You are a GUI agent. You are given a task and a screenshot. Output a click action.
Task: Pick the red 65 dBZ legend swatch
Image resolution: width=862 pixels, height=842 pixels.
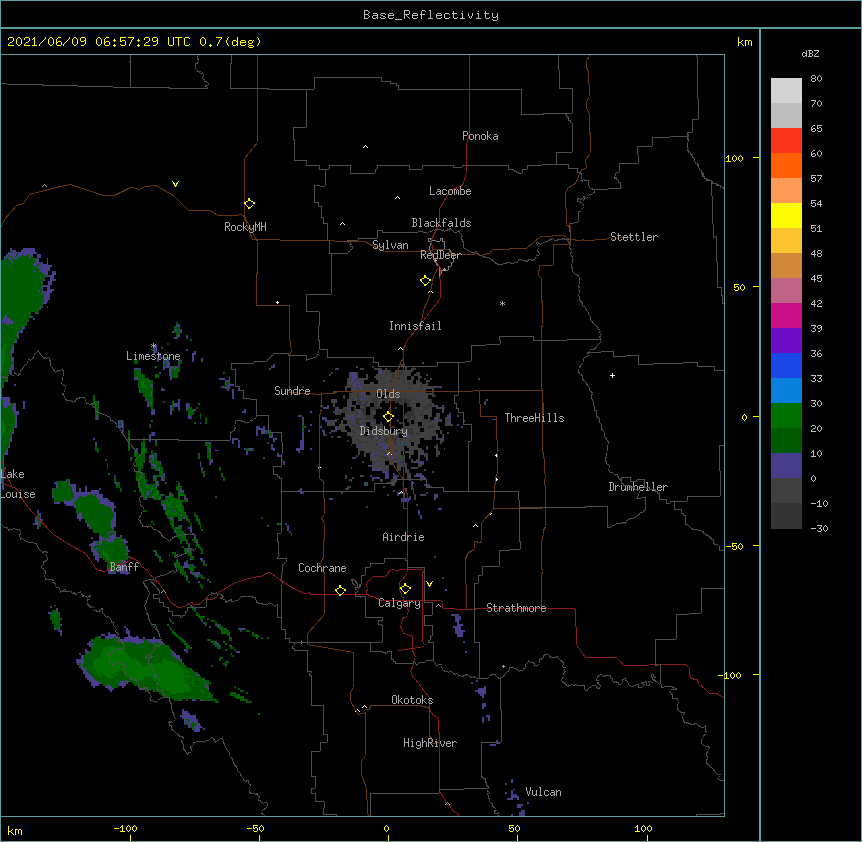coord(786,141)
